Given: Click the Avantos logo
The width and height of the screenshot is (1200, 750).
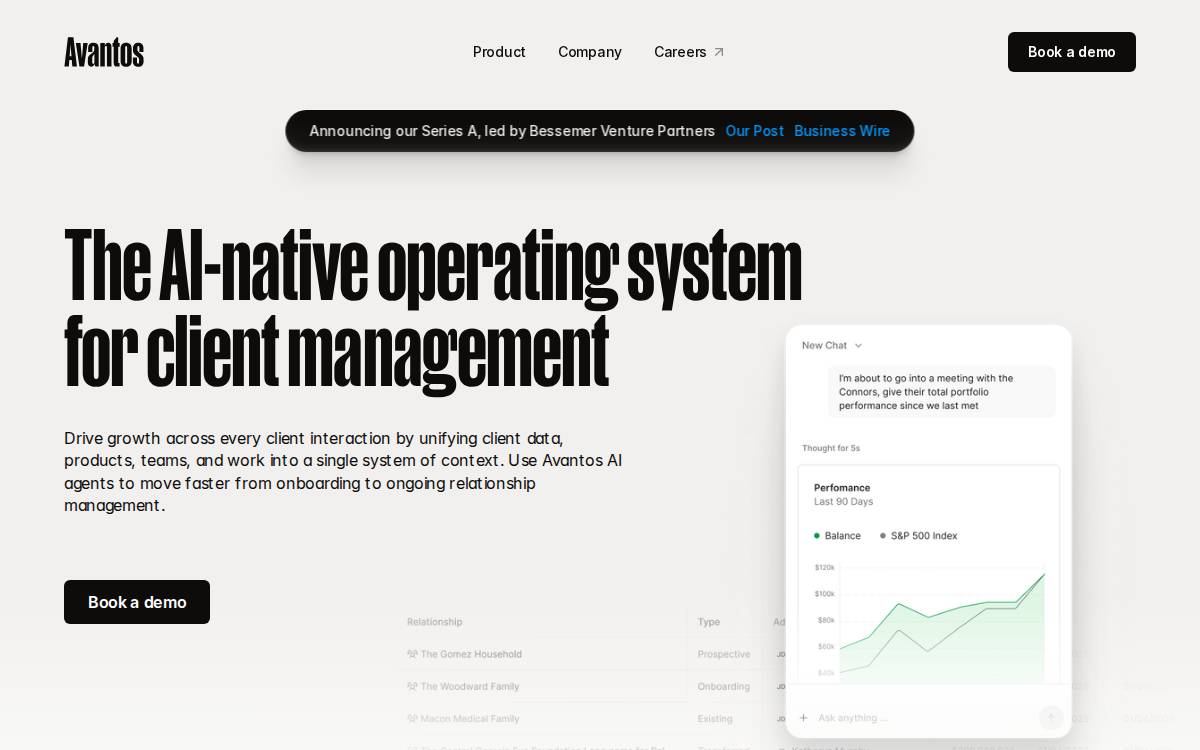Looking at the screenshot, I should (104, 52).
